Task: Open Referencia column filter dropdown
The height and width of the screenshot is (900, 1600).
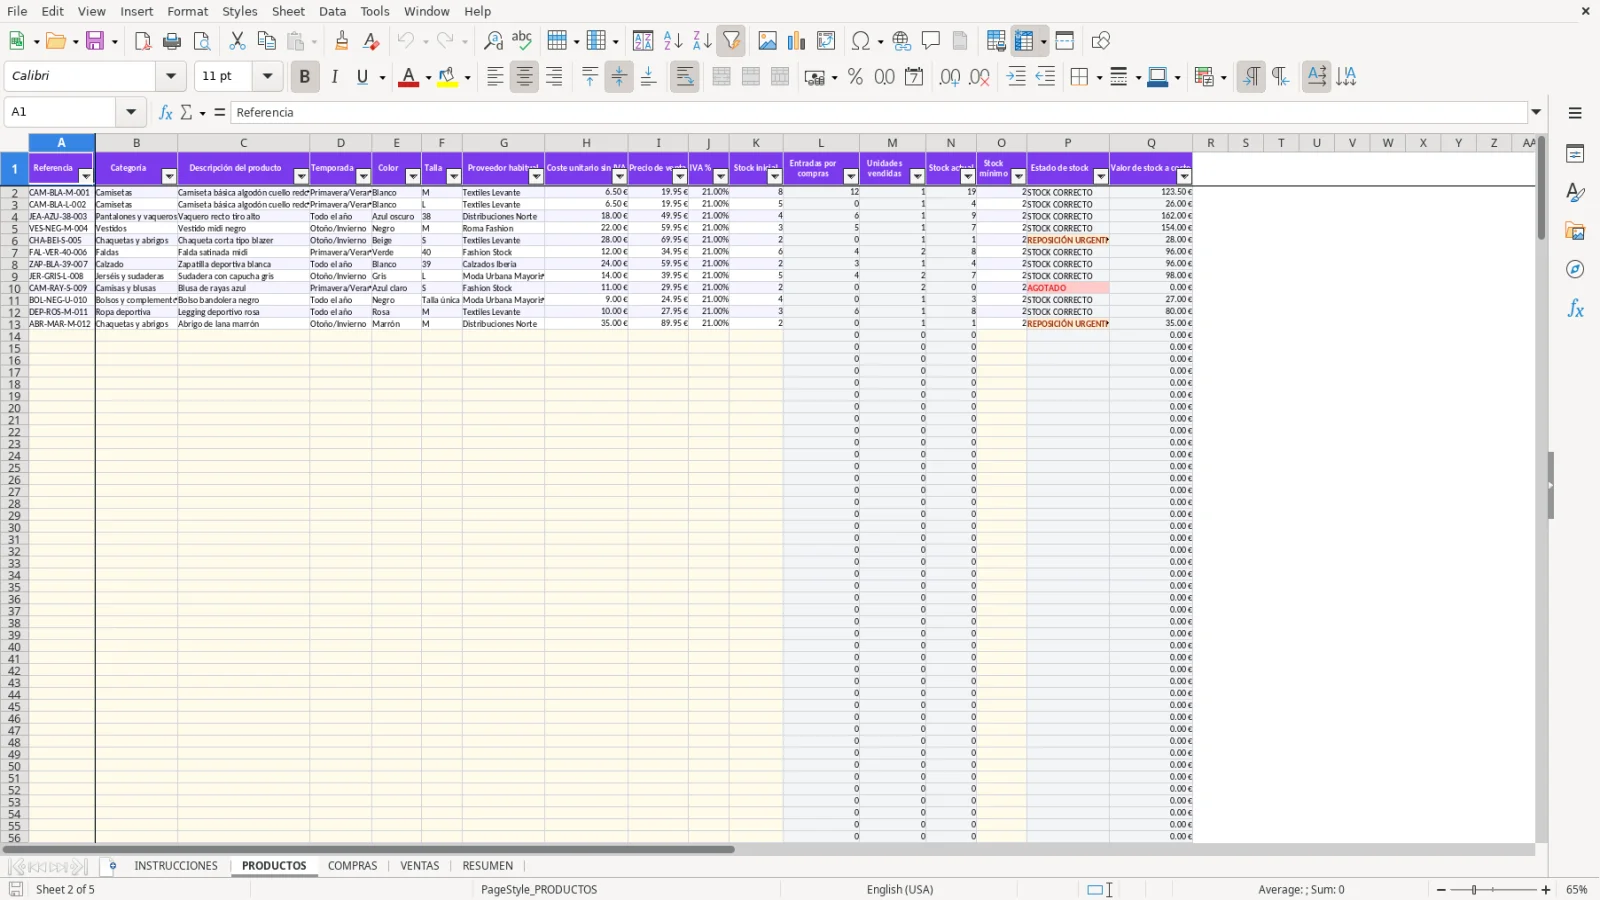Action: tap(85, 177)
